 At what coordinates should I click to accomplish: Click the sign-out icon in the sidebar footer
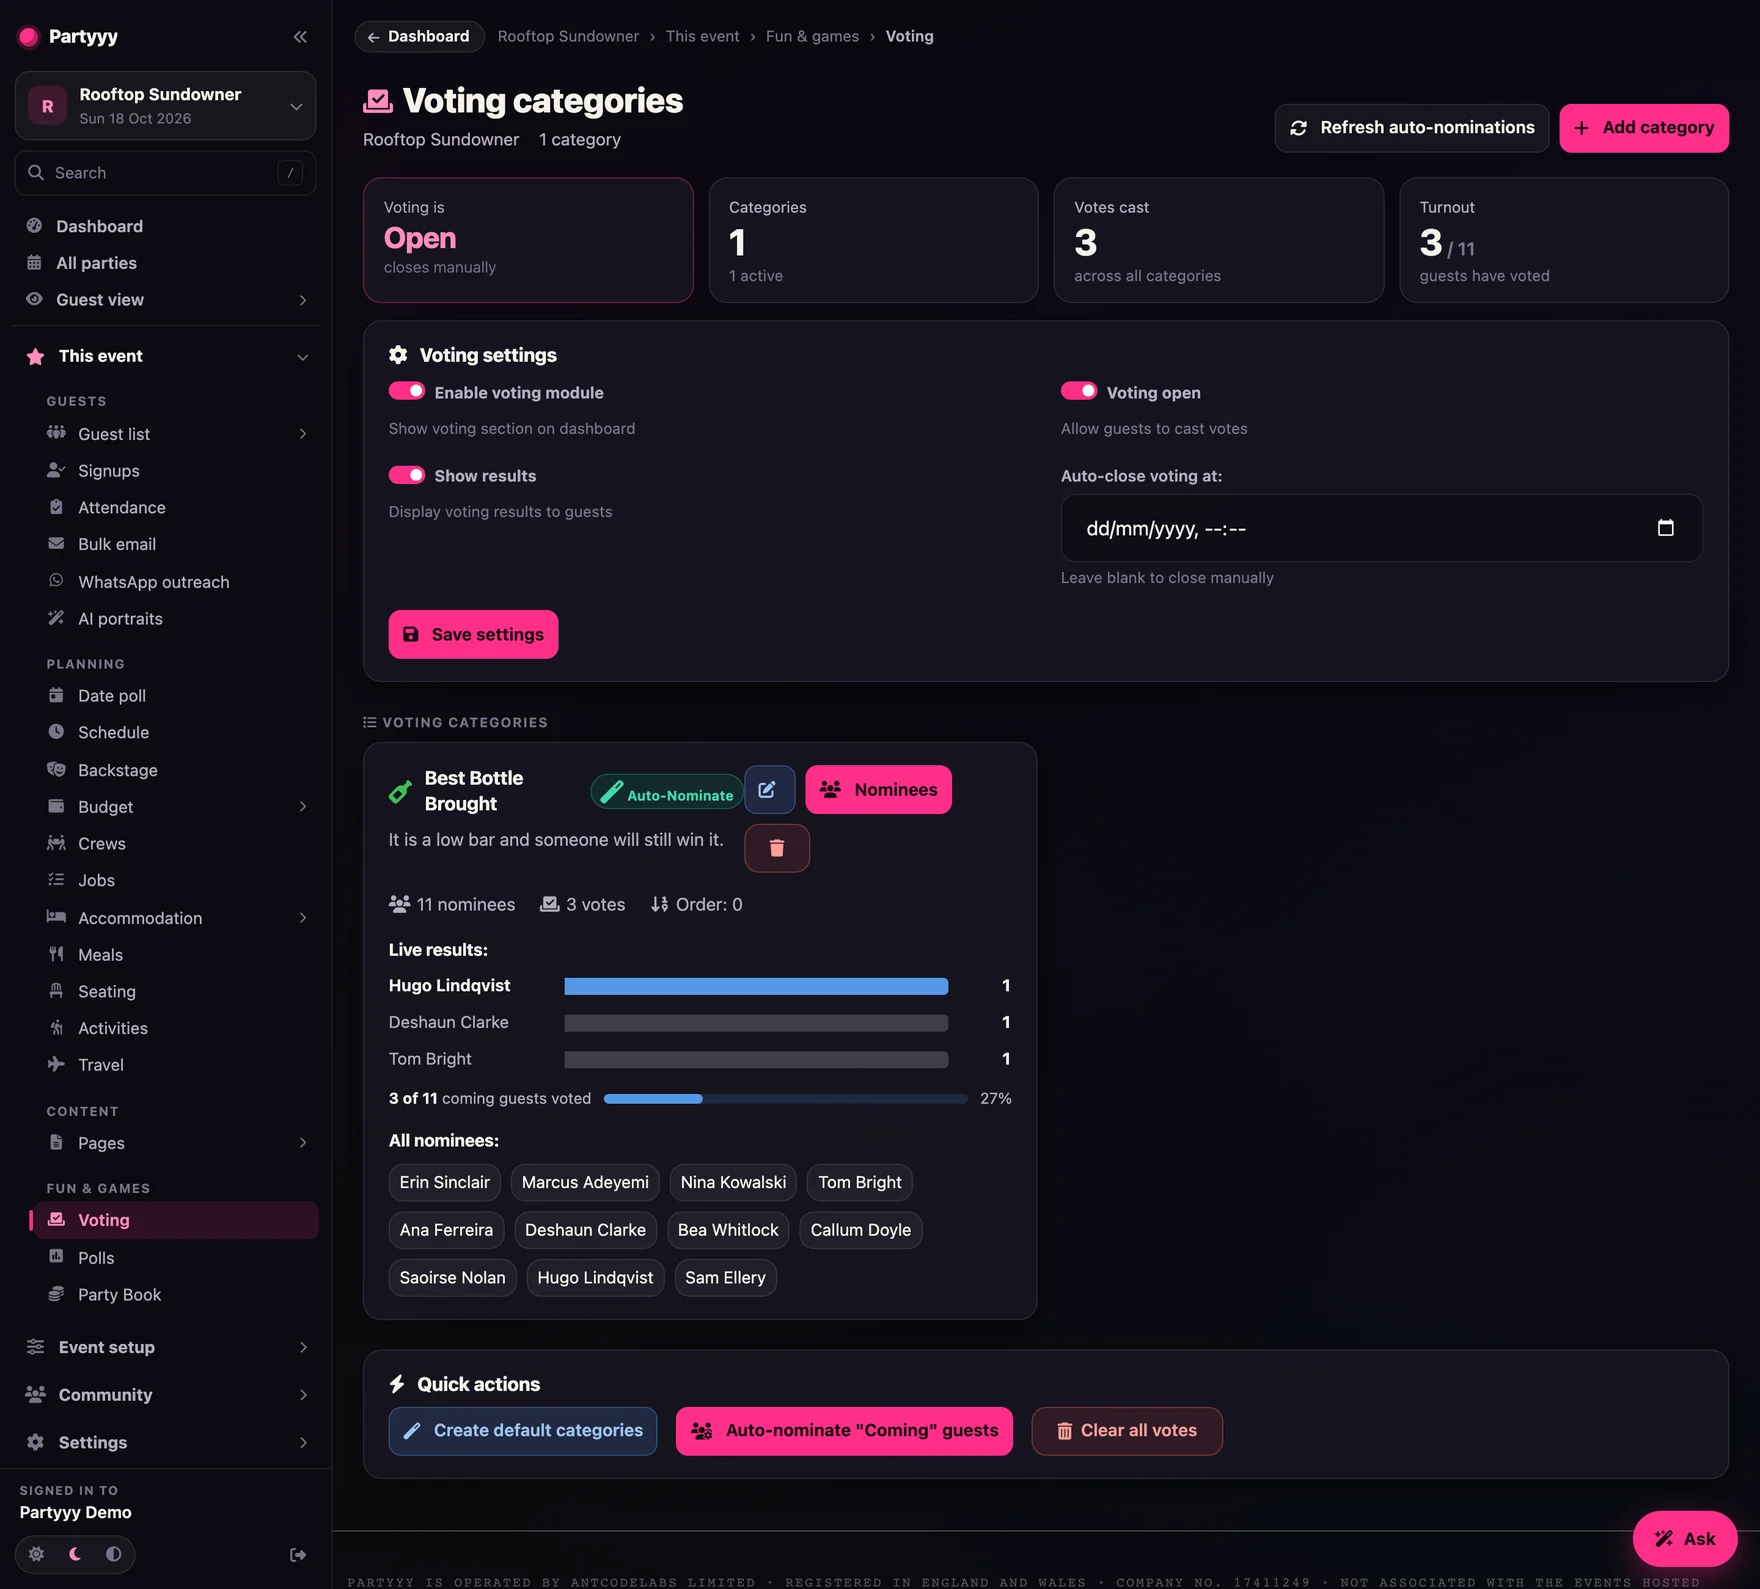pos(298,1554)
